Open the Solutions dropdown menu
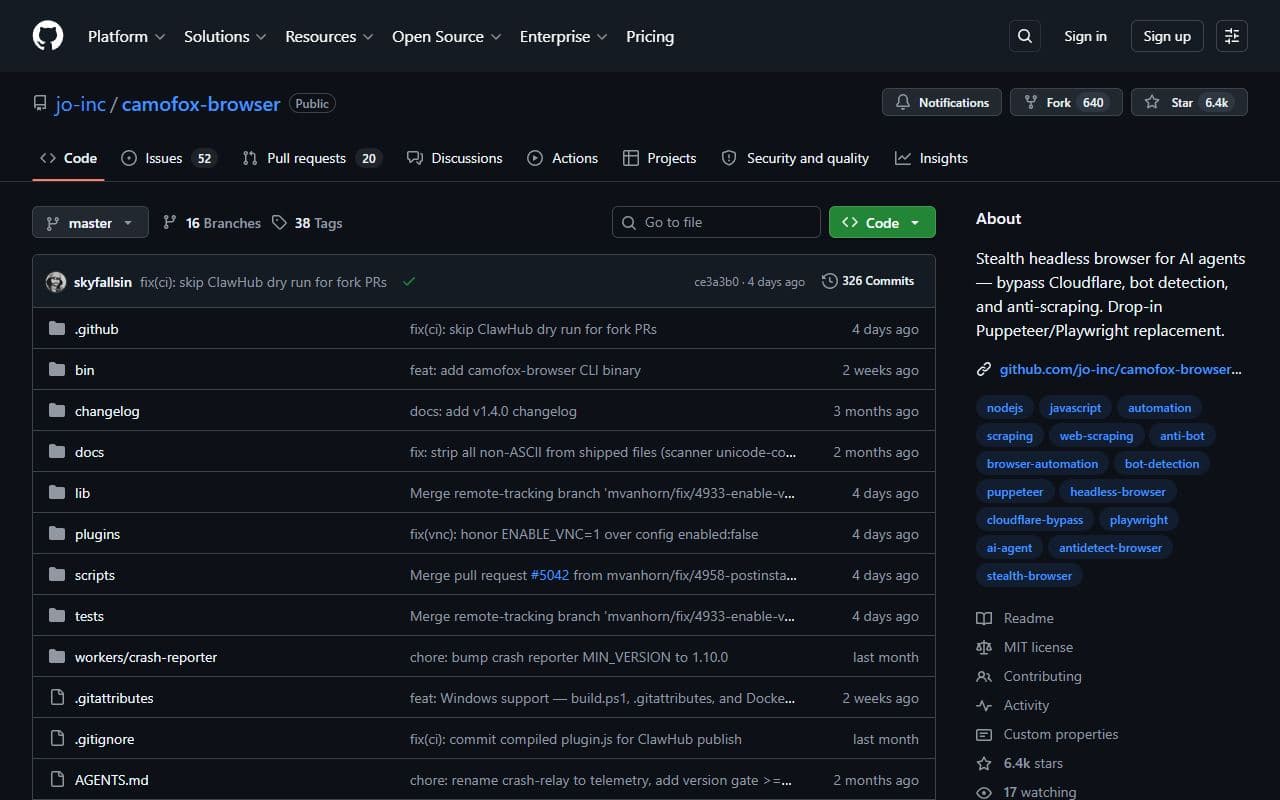Image resolution: width=1280 pixels, height=800 pixels. point(225,36)
